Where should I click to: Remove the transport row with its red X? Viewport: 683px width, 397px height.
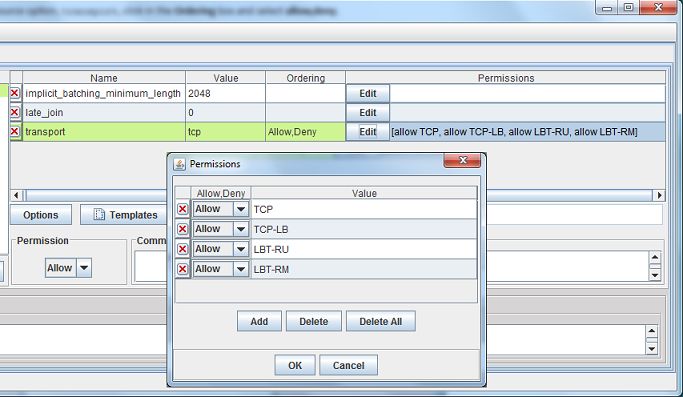click(x=15, y=132)
